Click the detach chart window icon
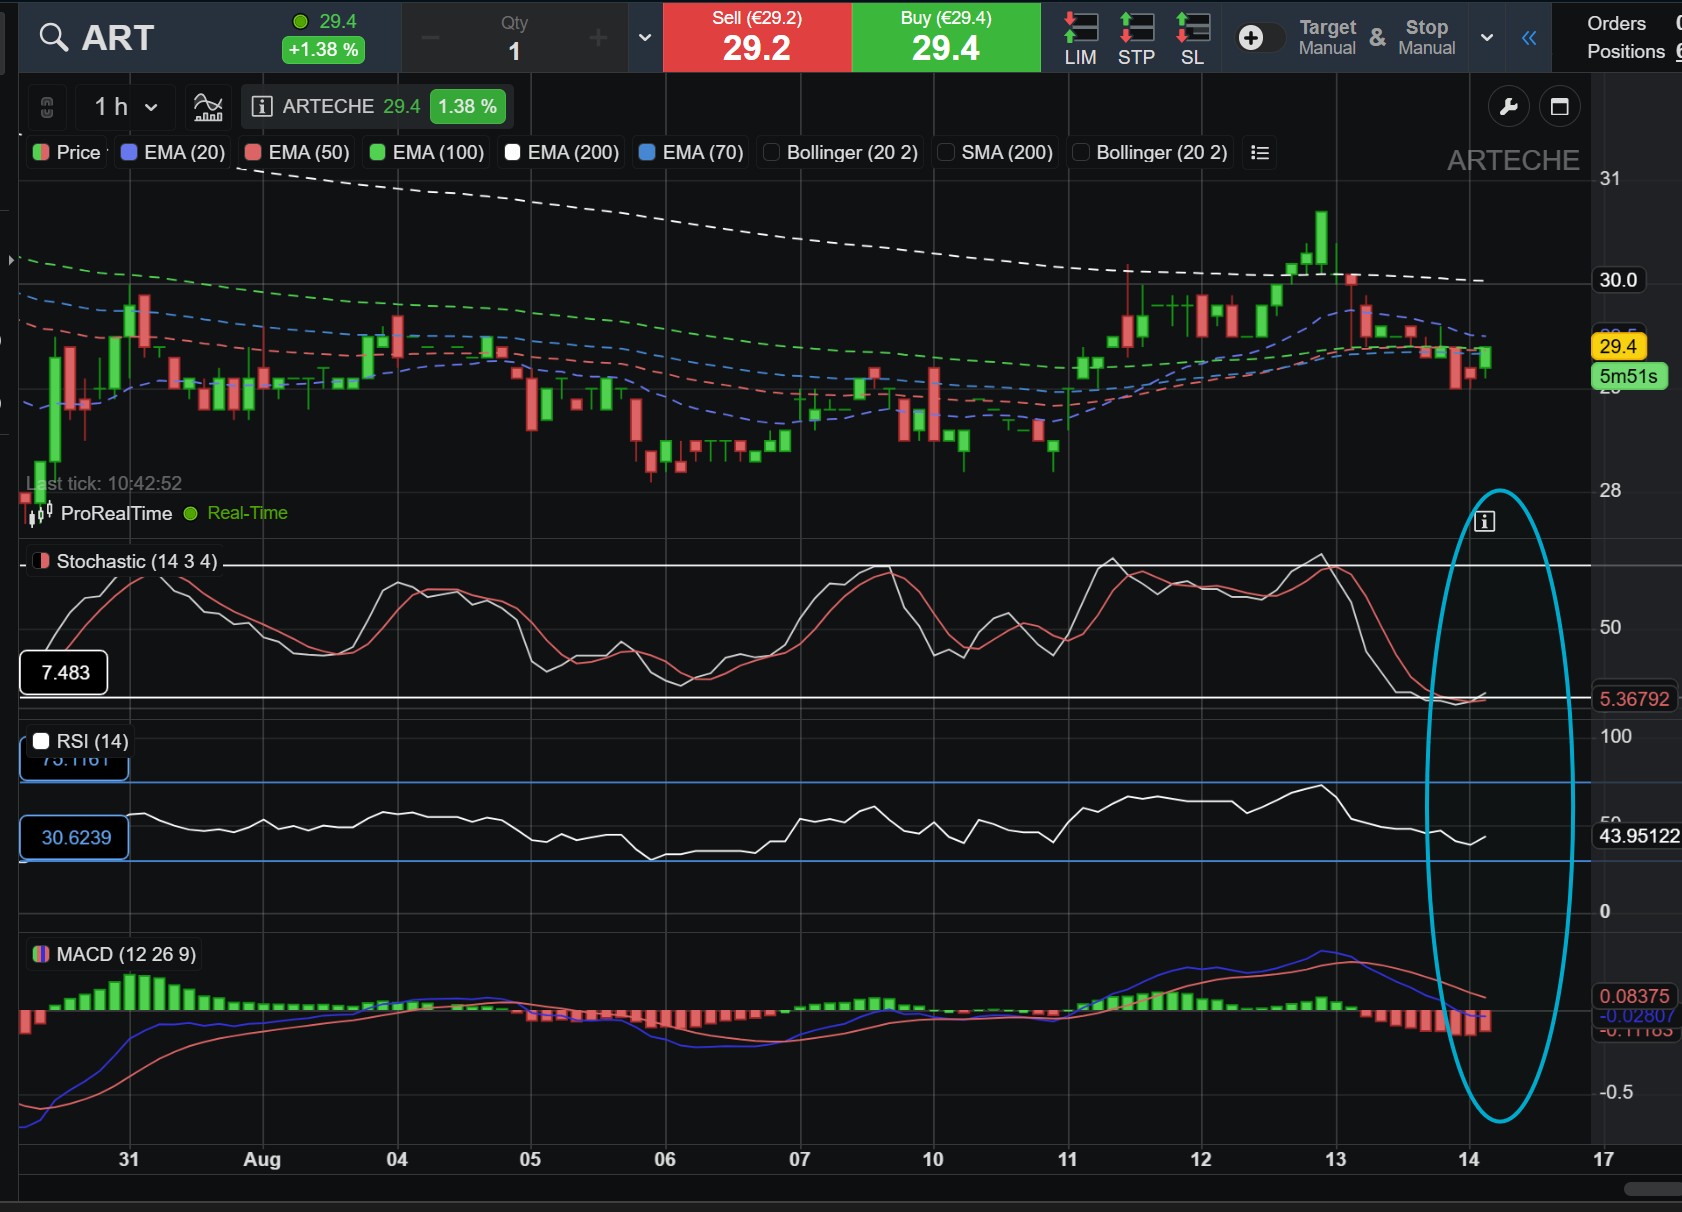 [1559, 107]
